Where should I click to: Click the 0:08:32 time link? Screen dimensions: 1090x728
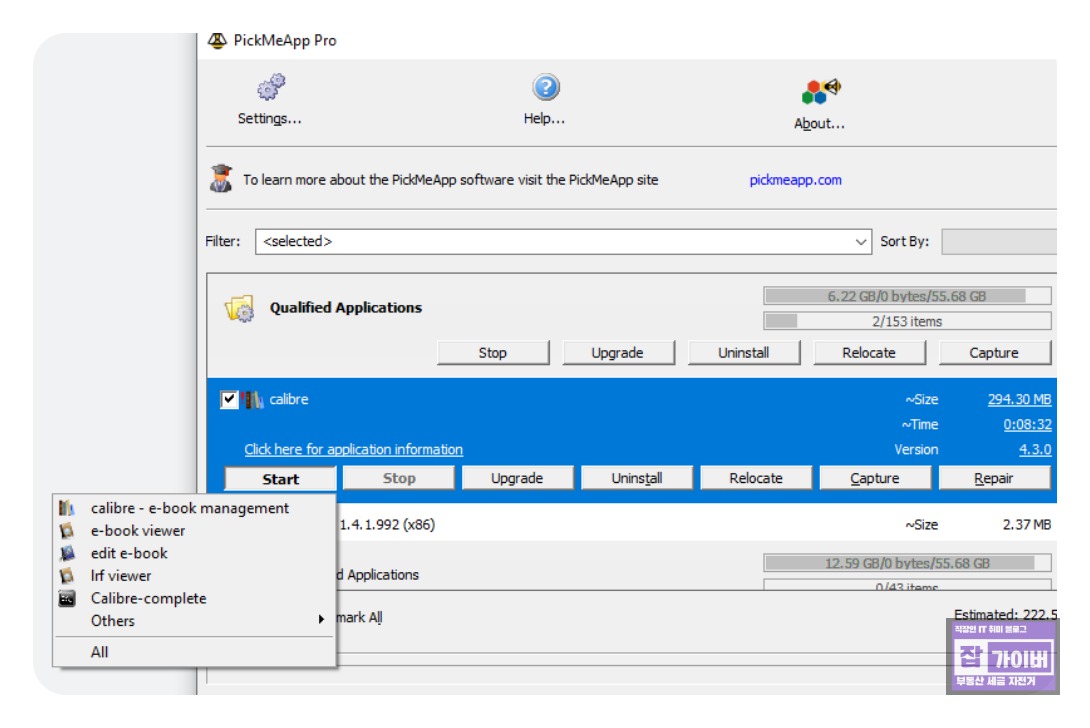point(1027,425)
